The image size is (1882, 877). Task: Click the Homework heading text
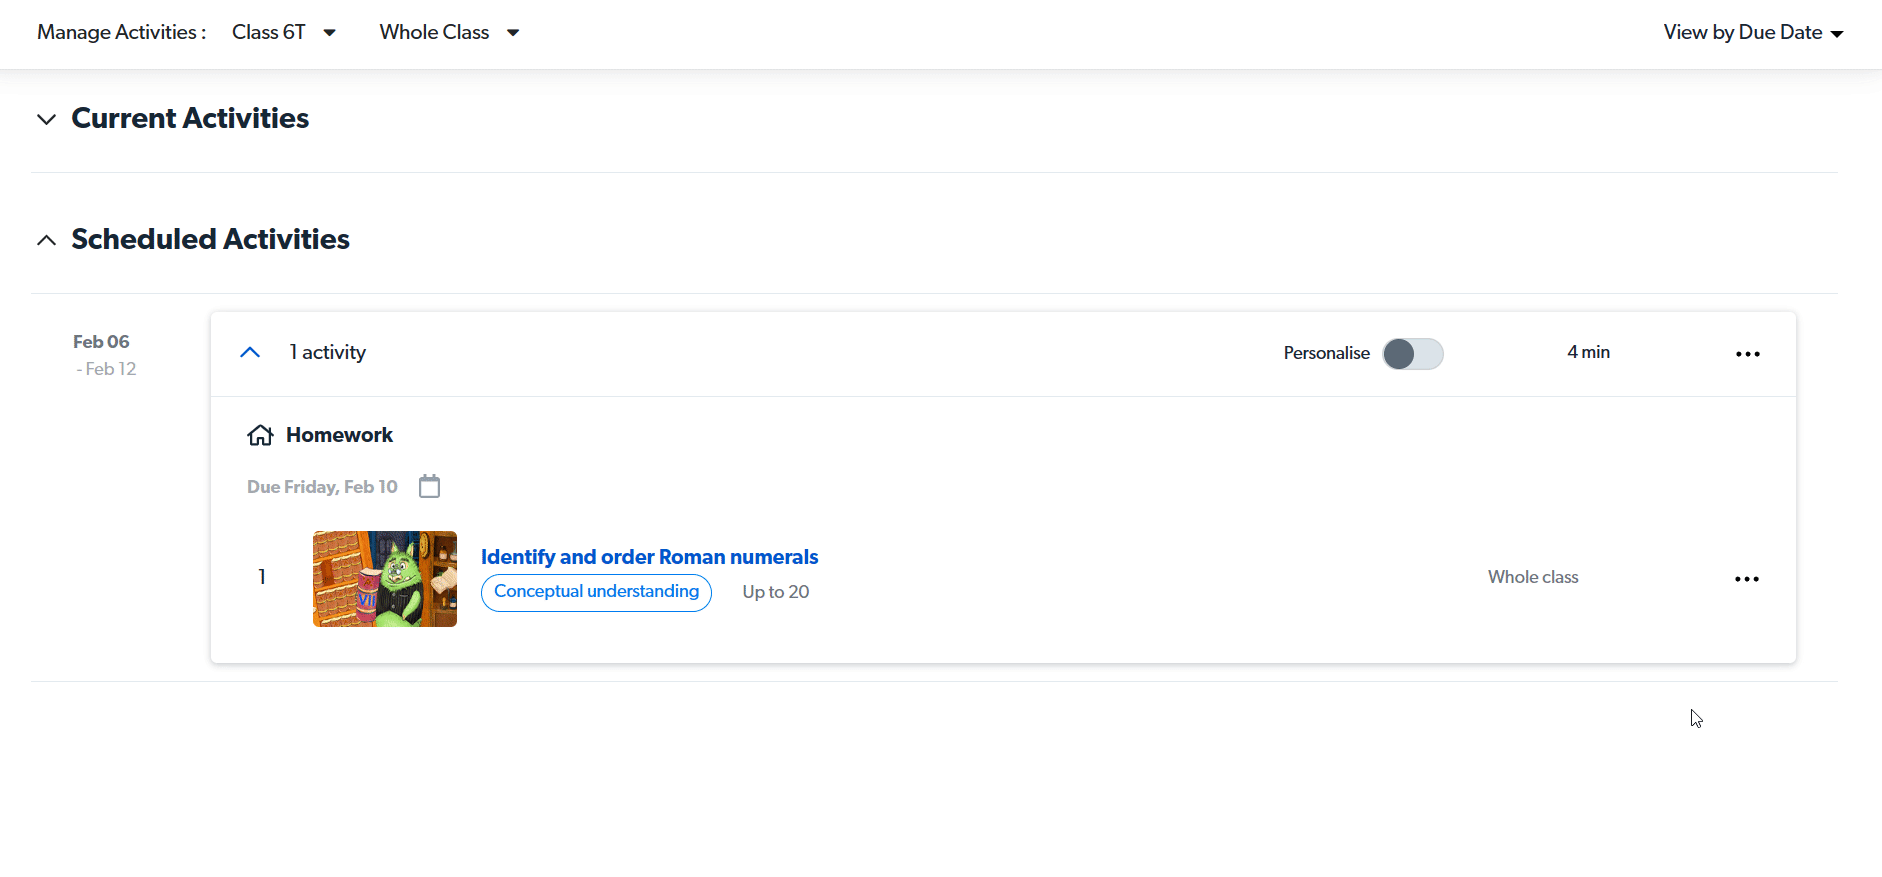[x=339, y=435]
